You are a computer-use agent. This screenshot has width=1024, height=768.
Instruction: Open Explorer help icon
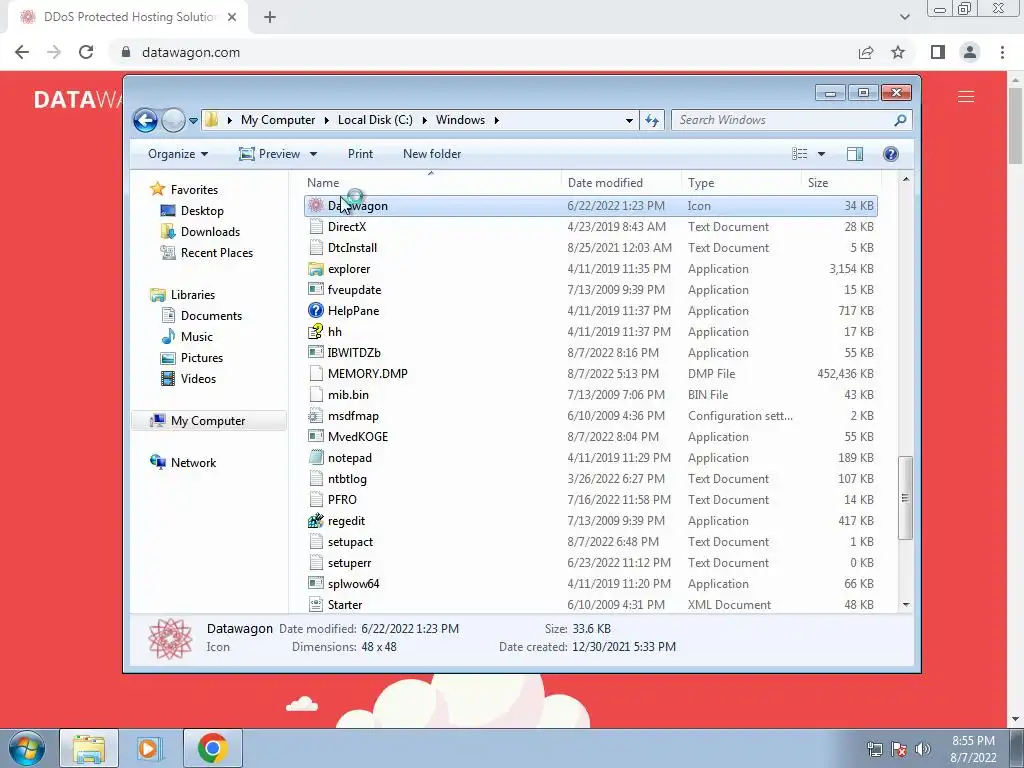click(x=891, y=154)
